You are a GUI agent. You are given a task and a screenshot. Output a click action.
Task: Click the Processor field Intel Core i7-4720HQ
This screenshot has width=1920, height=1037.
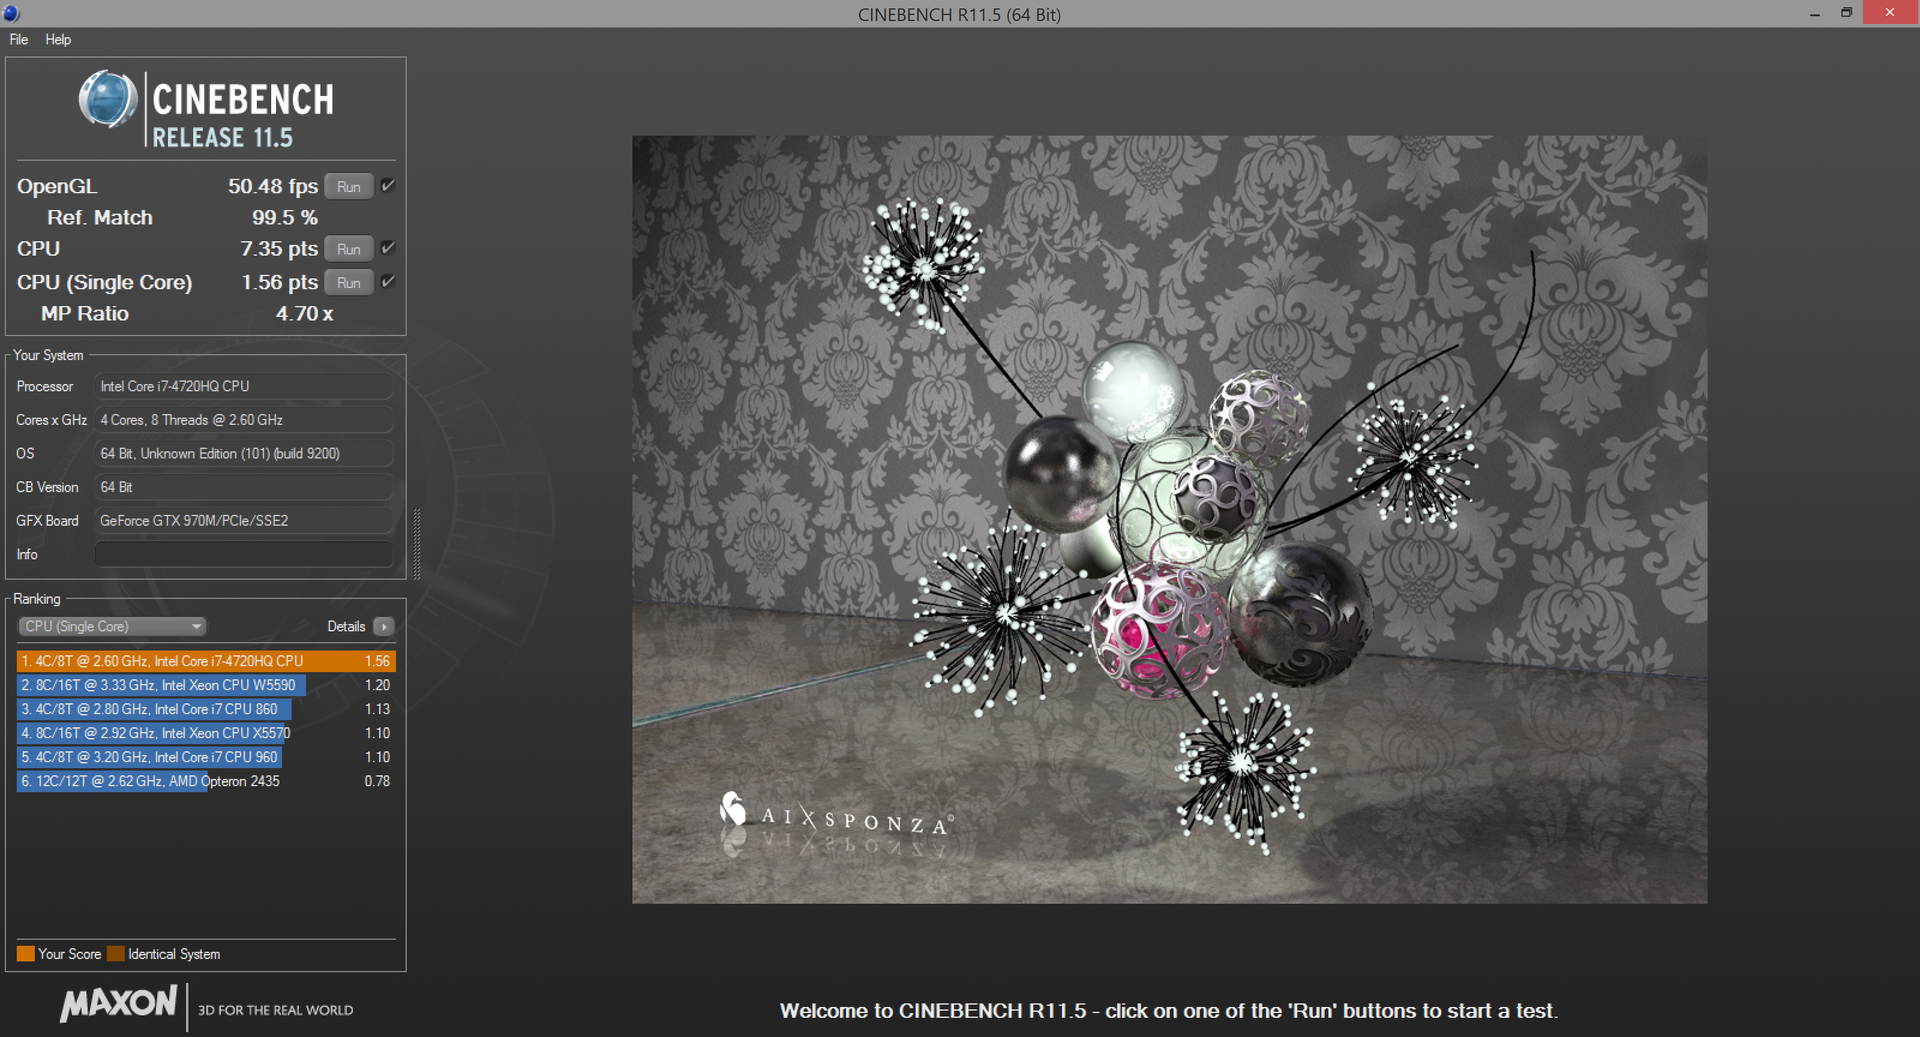(x=244, y=386)
